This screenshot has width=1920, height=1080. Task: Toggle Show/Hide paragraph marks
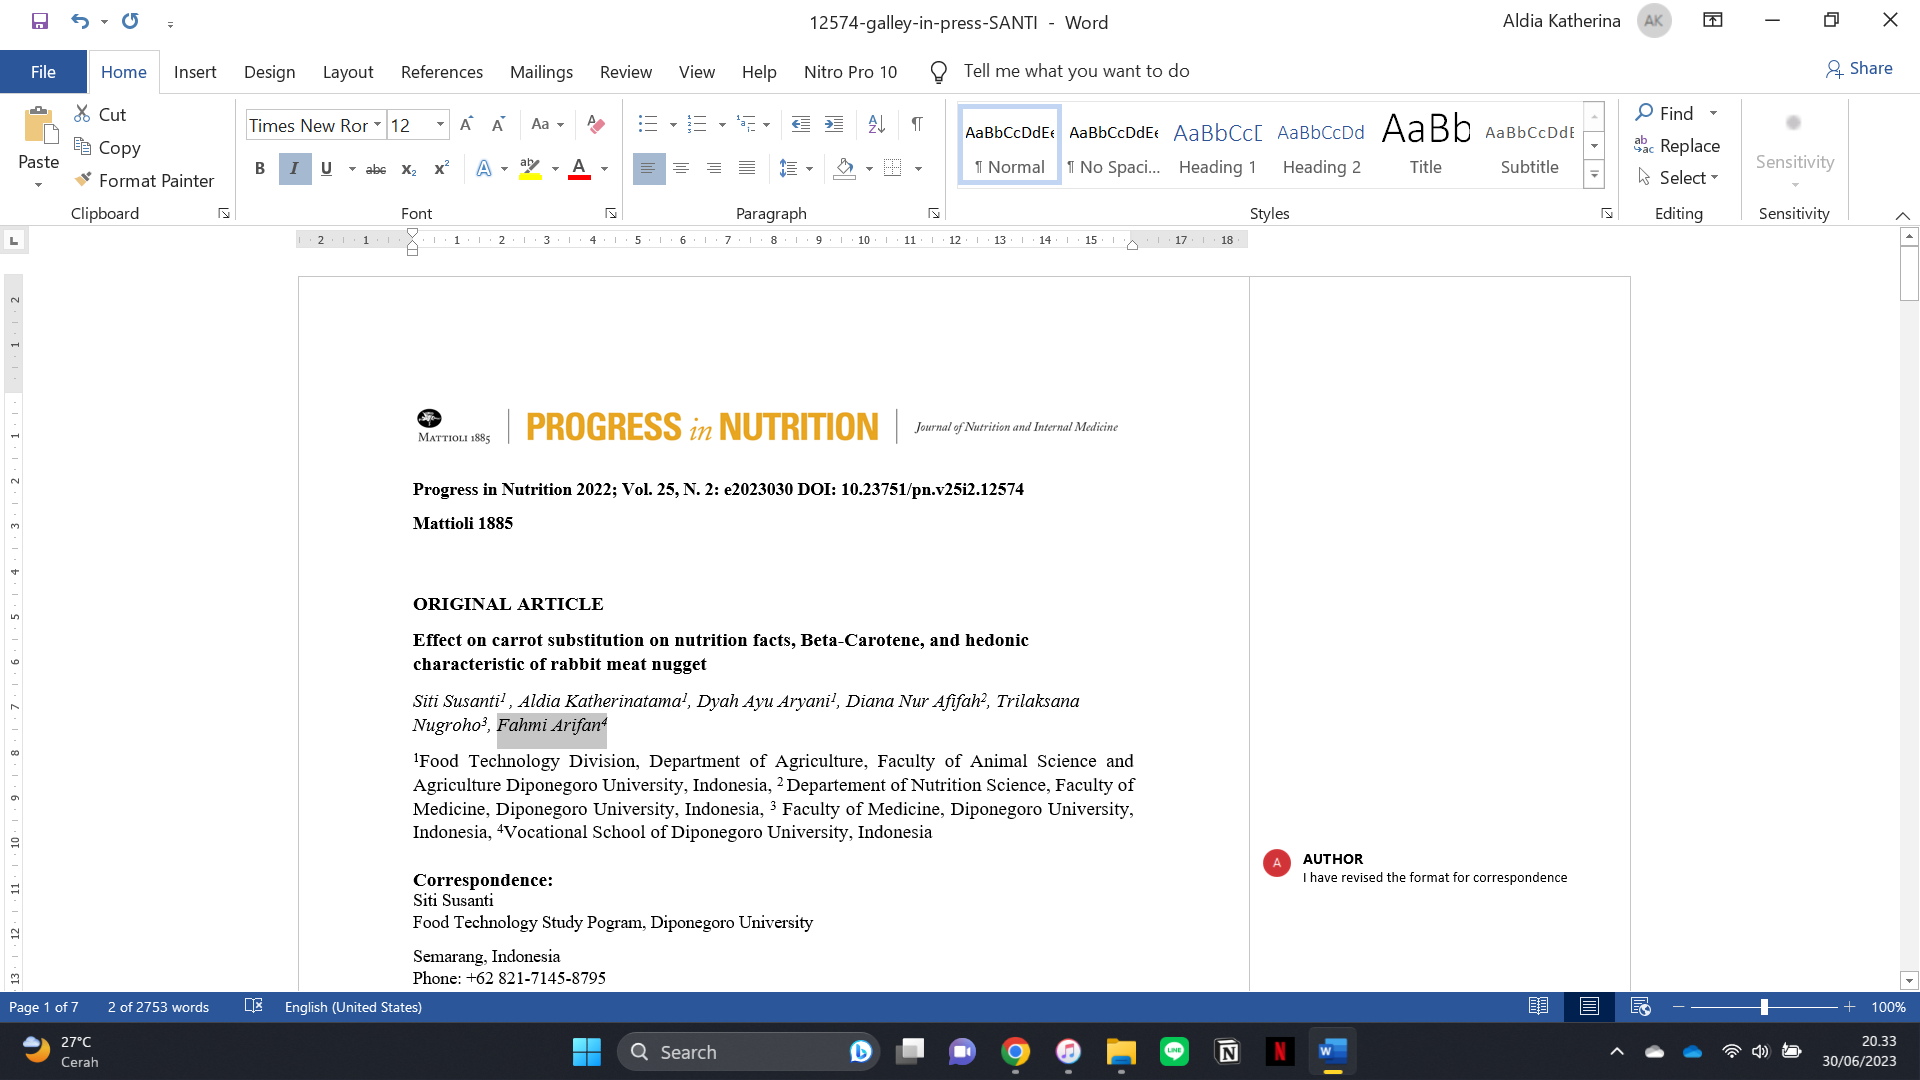[917, 125]
